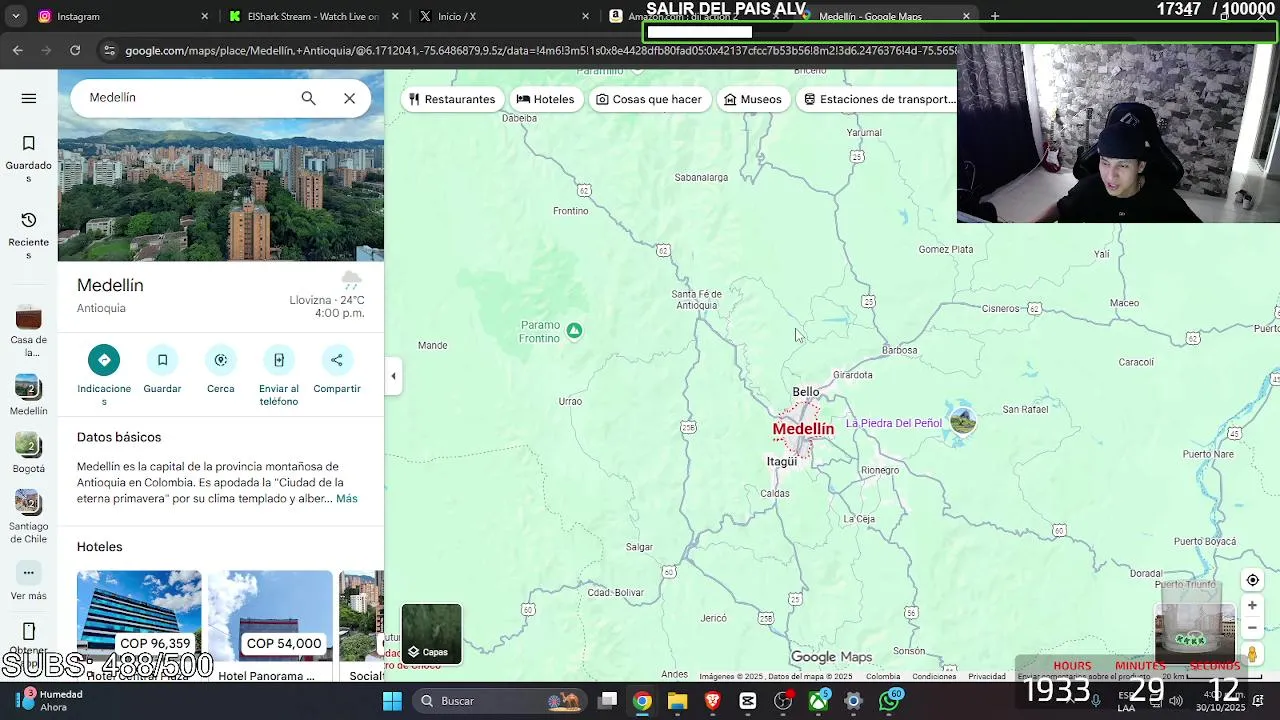Switch to the ElShark Stream browser tab
Viewport: 1280px width, 720px height.
[x=312, y=16]
